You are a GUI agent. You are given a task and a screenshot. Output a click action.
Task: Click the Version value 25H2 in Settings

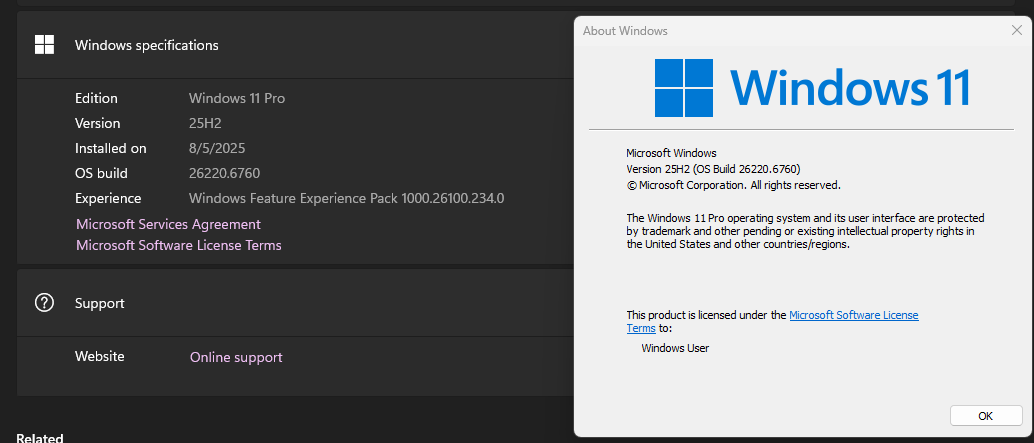pos(205,123)
